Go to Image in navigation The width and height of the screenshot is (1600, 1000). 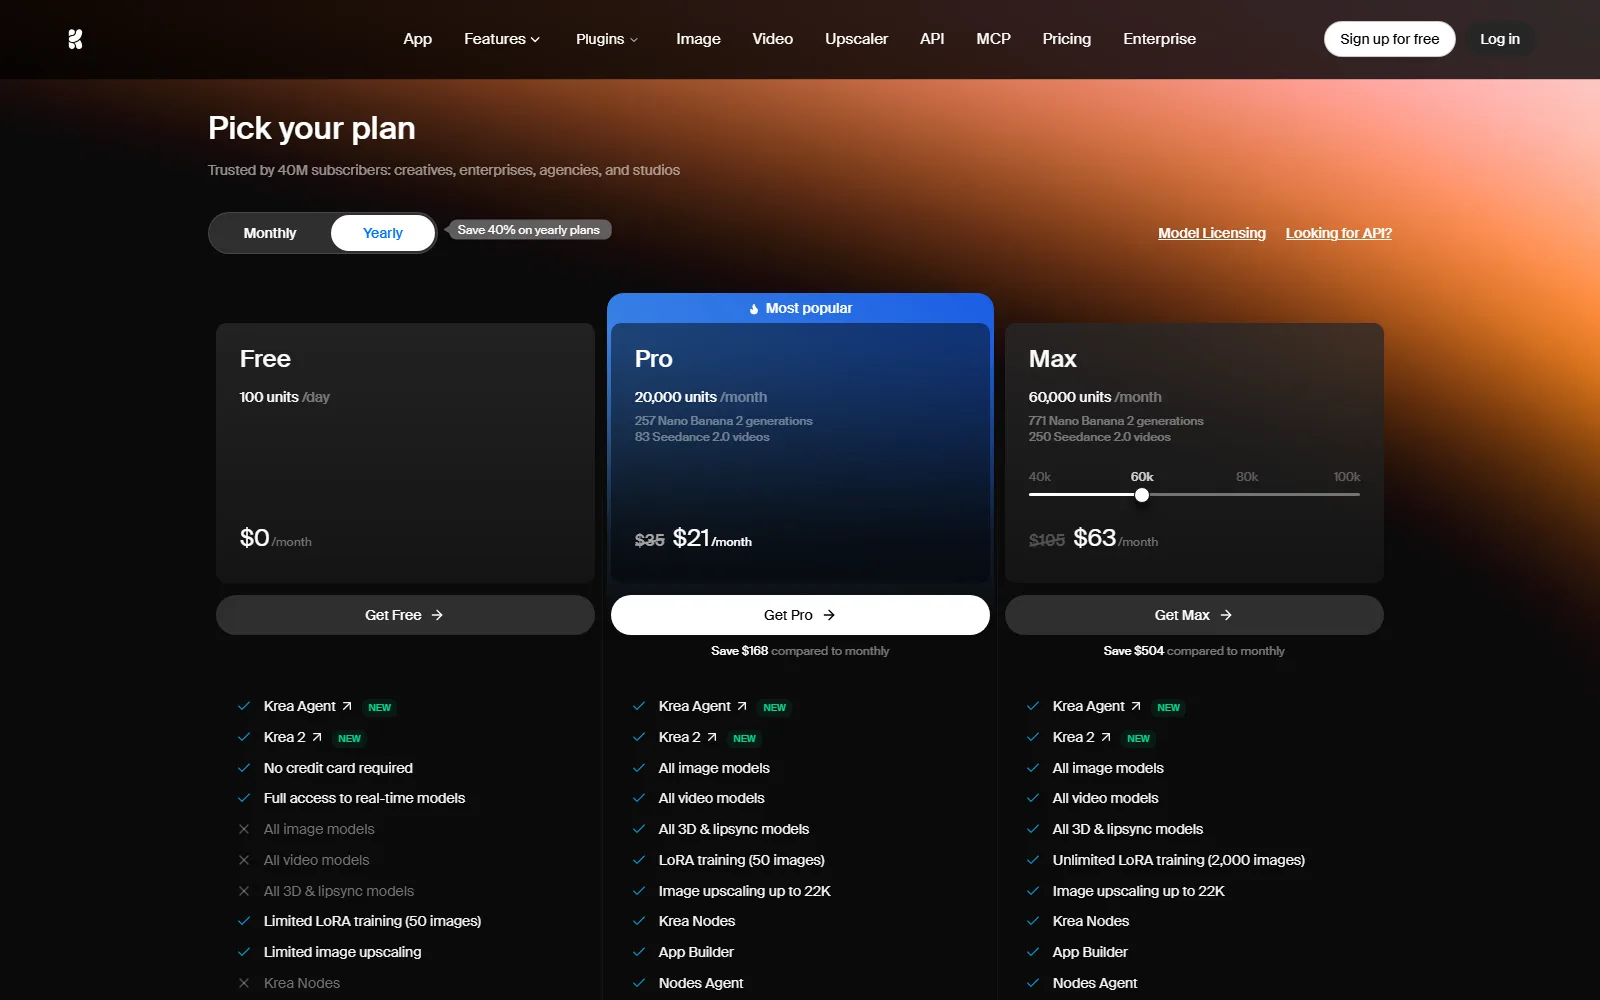[x=698, y=39]
